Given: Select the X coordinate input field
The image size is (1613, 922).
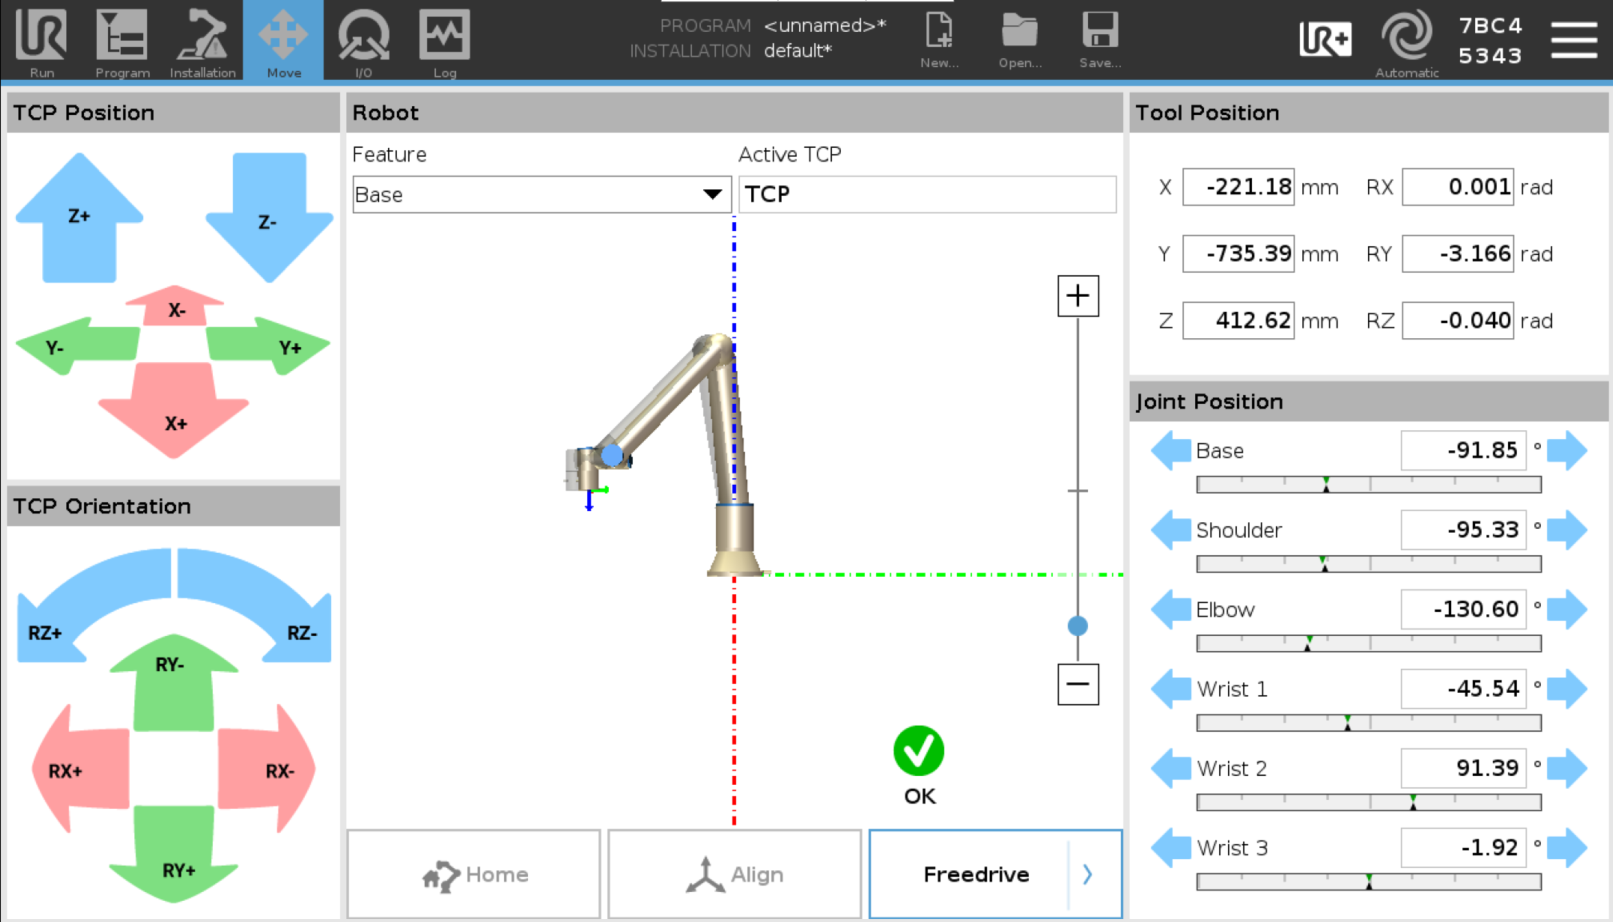Looking at the screenshot, I should tap(1238, 186).
